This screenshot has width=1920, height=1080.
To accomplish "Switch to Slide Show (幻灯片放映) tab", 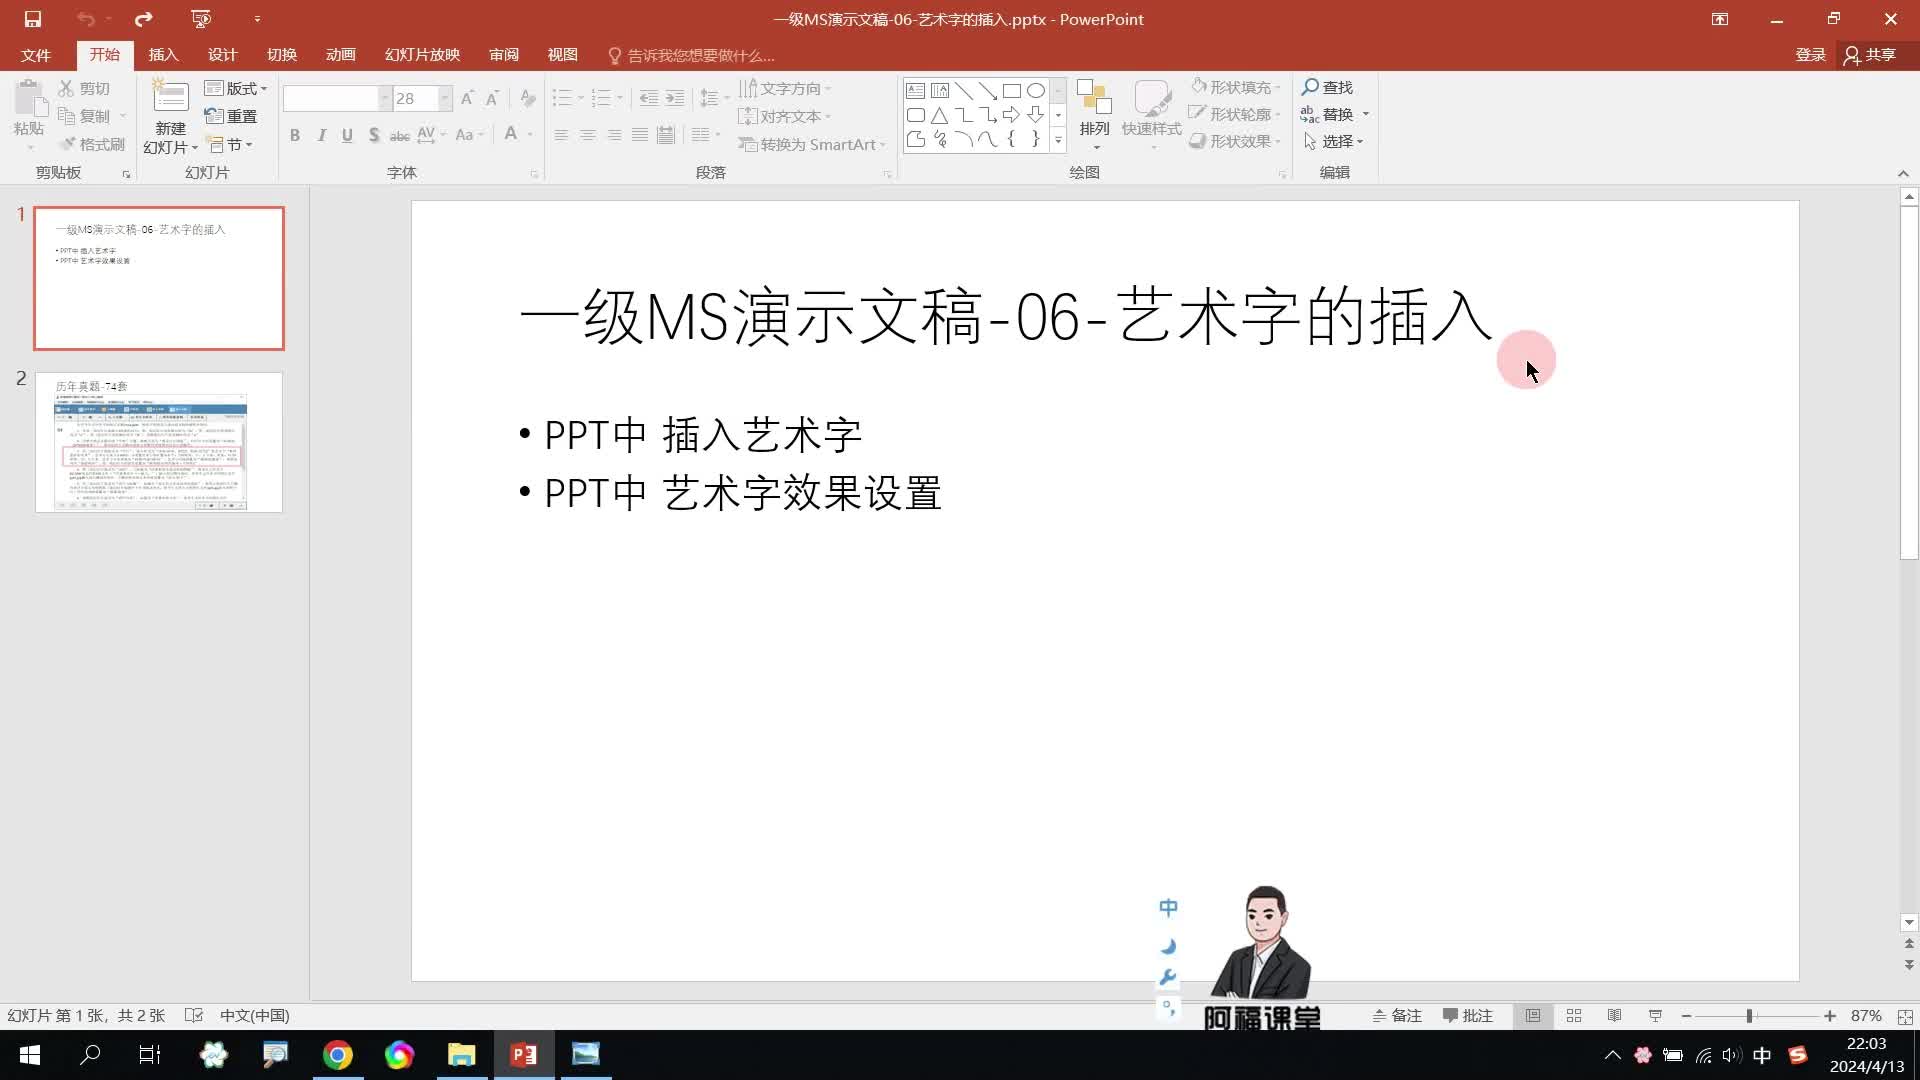I will [x=422, y=55].
